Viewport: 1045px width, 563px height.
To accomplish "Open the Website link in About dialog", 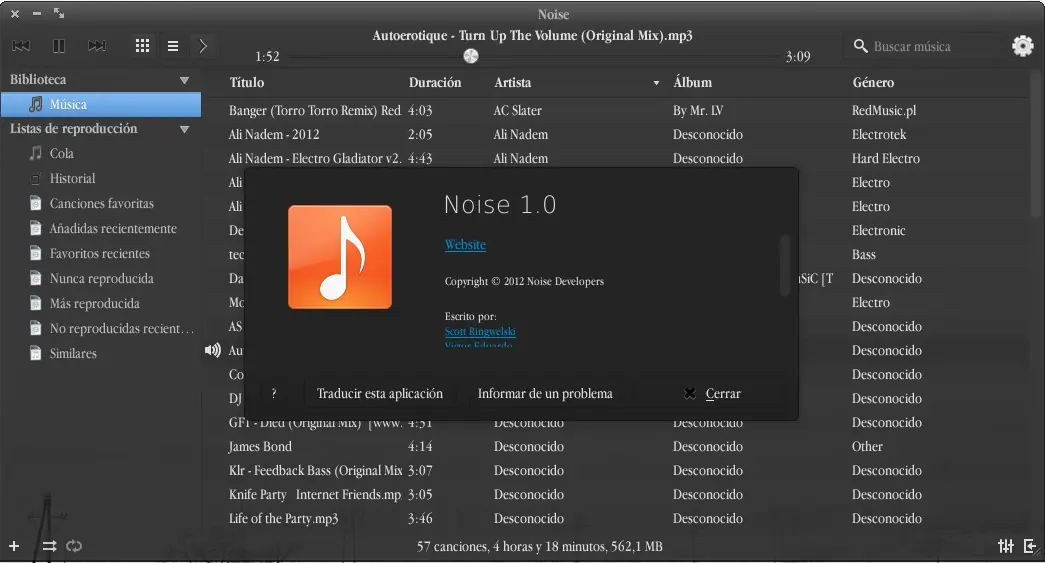I will point(465,245).
